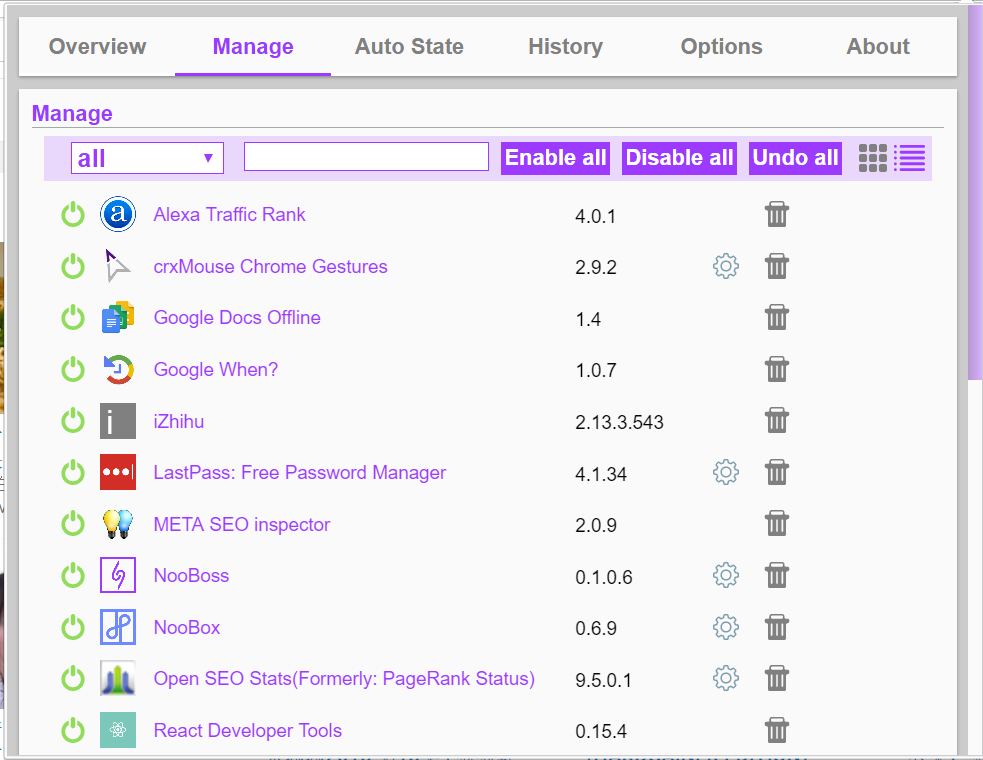Viewport: 983px width, 760px height.
Task: Delete React Developer Tools extension
Action: click(x=776, y=731)
